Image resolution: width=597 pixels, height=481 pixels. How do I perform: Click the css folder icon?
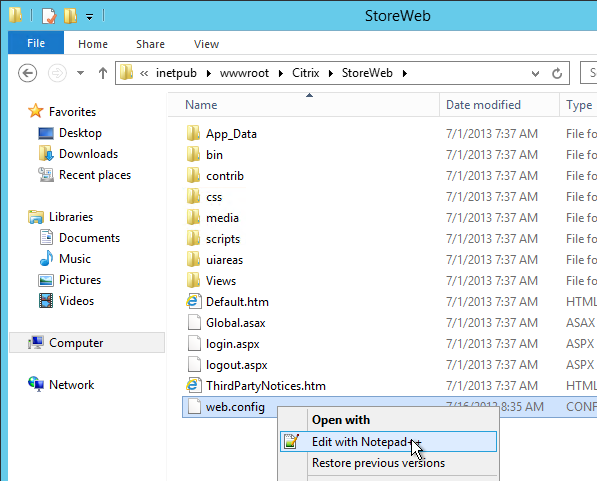click(x=193, y=196)
